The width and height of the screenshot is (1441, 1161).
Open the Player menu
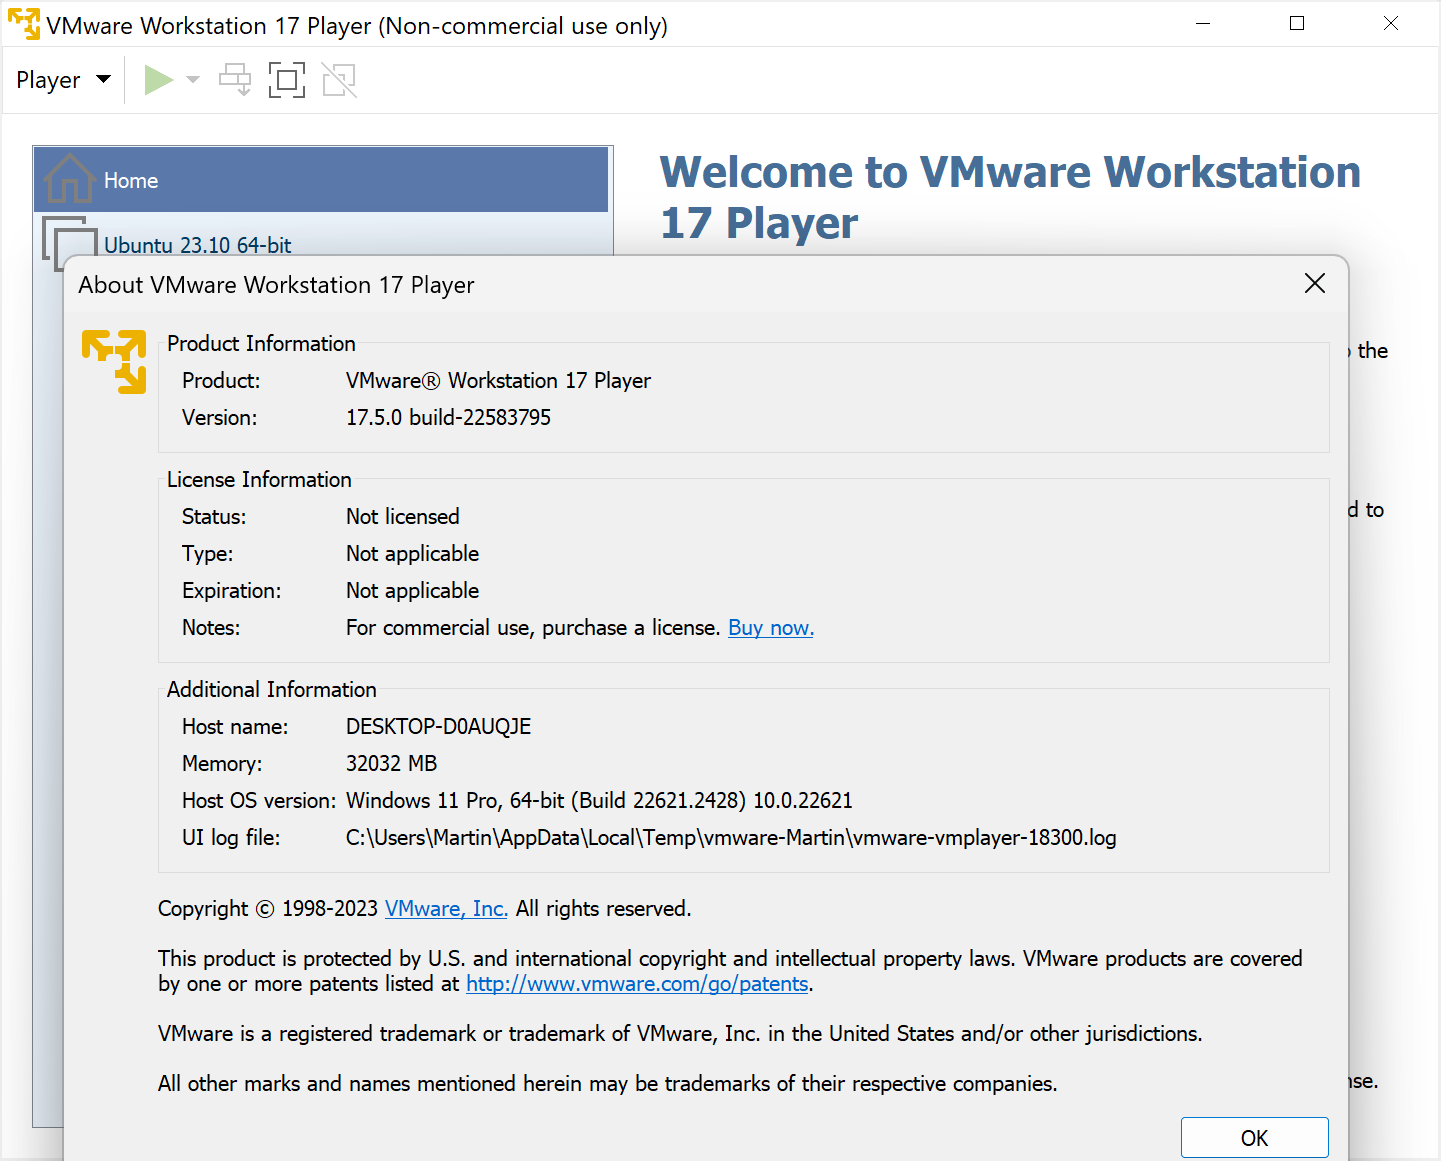[62, 80]
